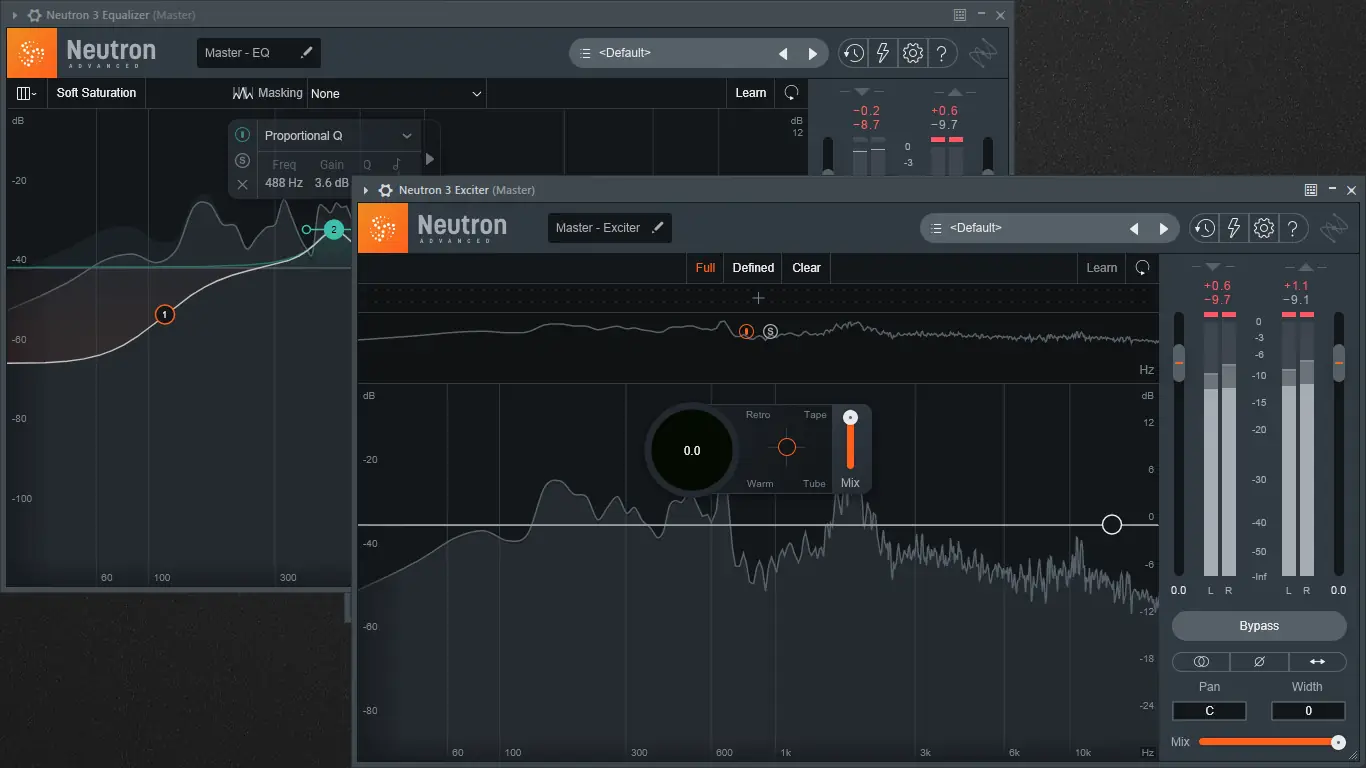Image resolution: width=1366 pixels, height=768 pixels.
Task: Go to next preset in Equalizer
Action: point(812,54)
